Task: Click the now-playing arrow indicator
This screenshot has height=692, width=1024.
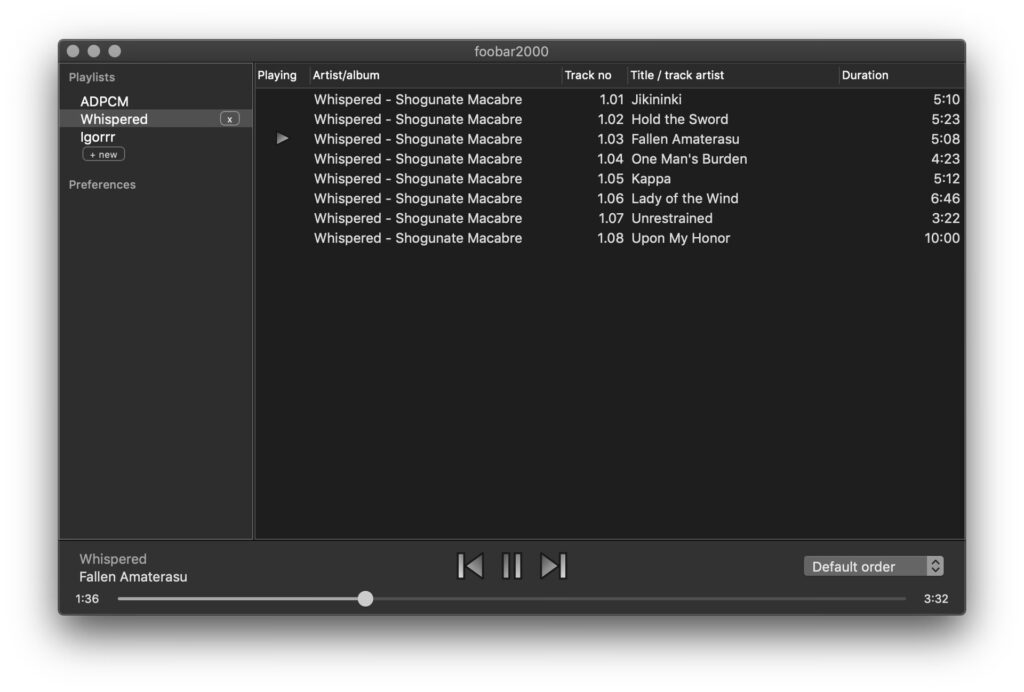Action: click(x=282, y=139)
